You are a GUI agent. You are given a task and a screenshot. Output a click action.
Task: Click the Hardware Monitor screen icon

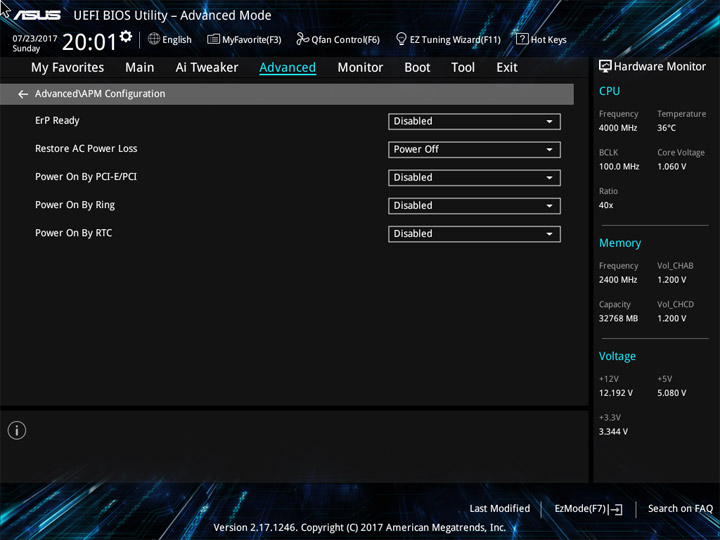click(x=605, y=67)
